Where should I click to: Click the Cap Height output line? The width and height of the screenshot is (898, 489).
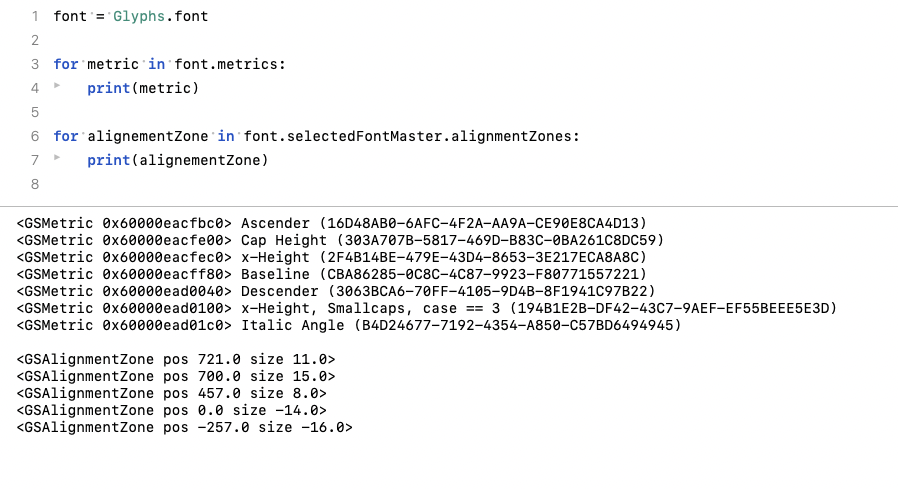[x=340, y=240]
